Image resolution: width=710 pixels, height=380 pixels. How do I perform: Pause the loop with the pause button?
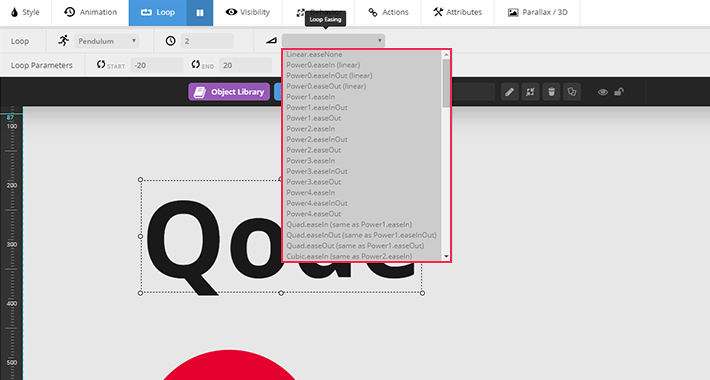[200, 13]
